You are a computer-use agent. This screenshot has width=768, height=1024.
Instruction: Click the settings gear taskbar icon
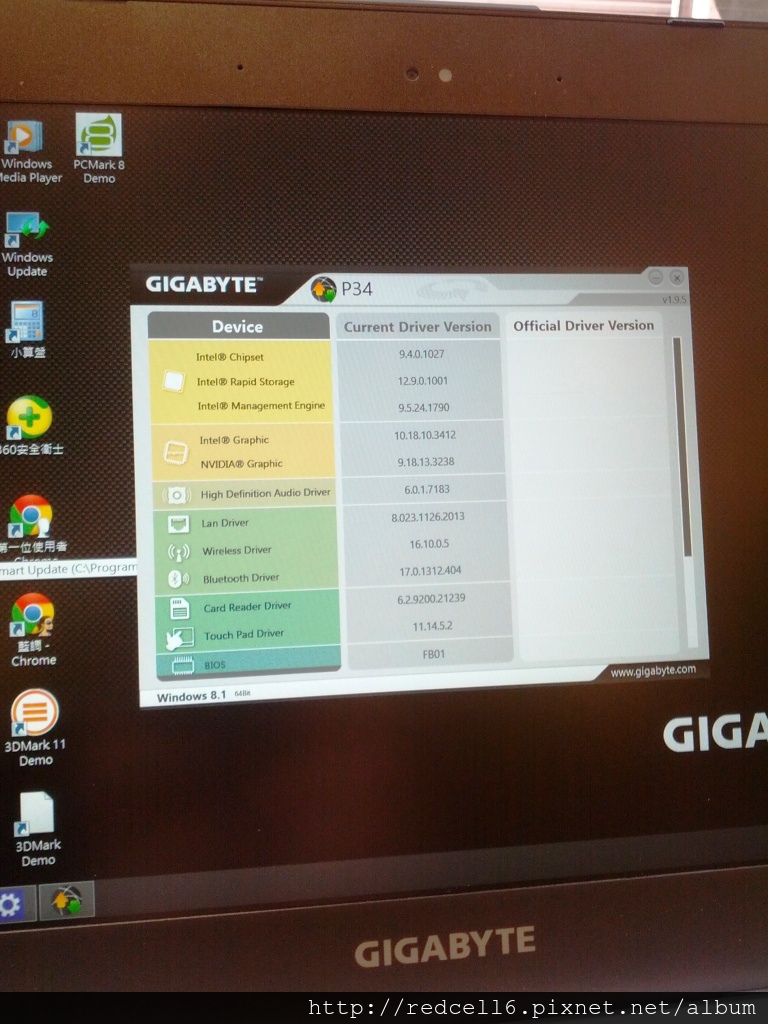coord(11,905)
